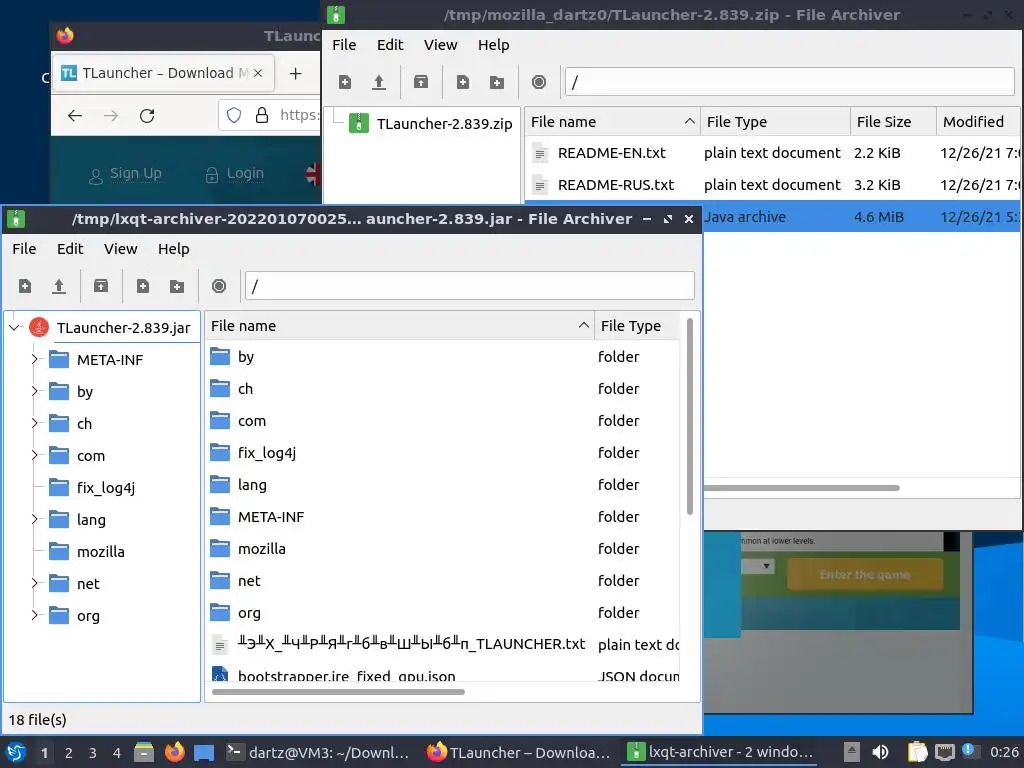Open the Help menu in the jar File Archiver window
1024x768 pixels.
pyautogui.click(x=174, y=249)
